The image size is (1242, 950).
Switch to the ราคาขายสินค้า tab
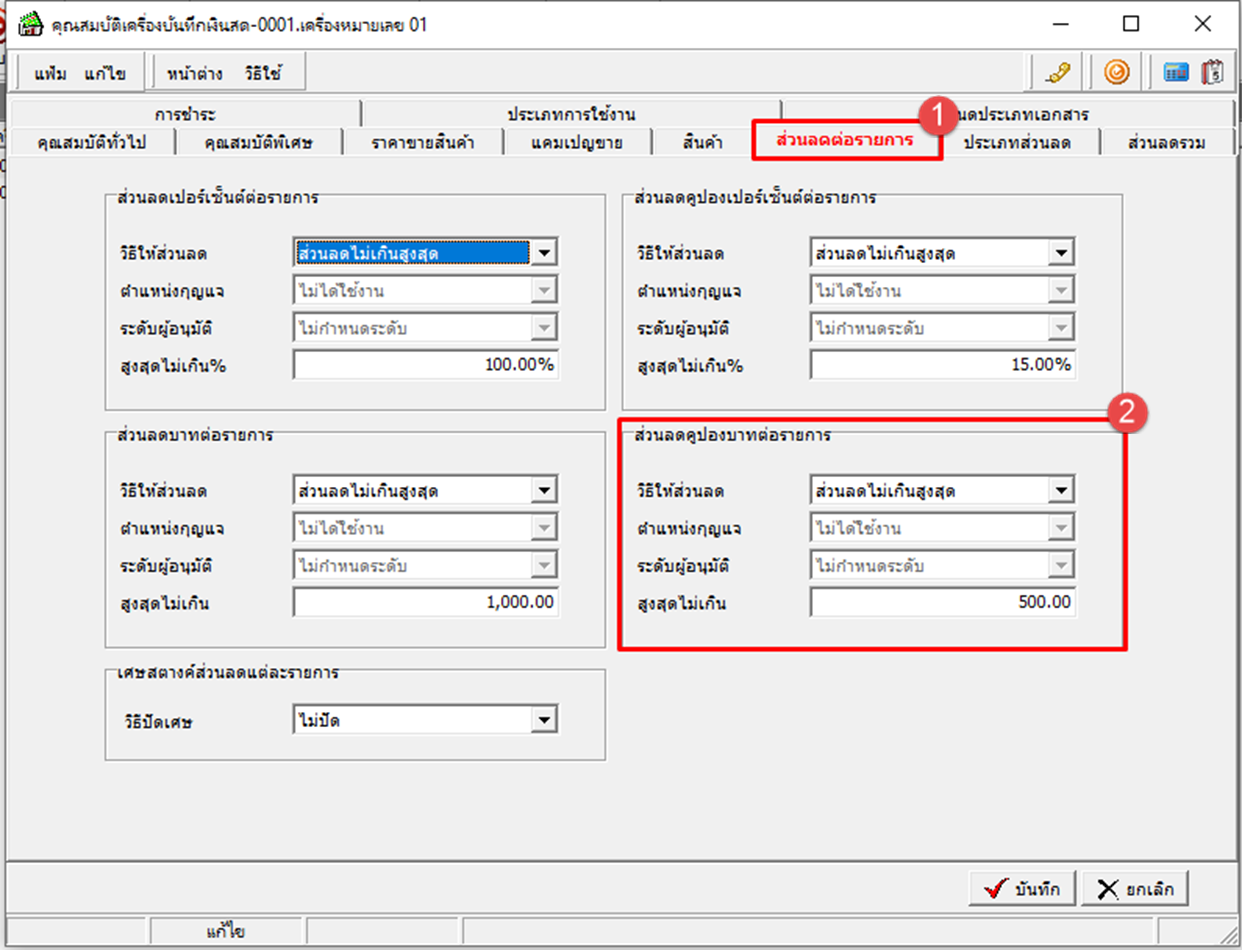pos(422,143)
